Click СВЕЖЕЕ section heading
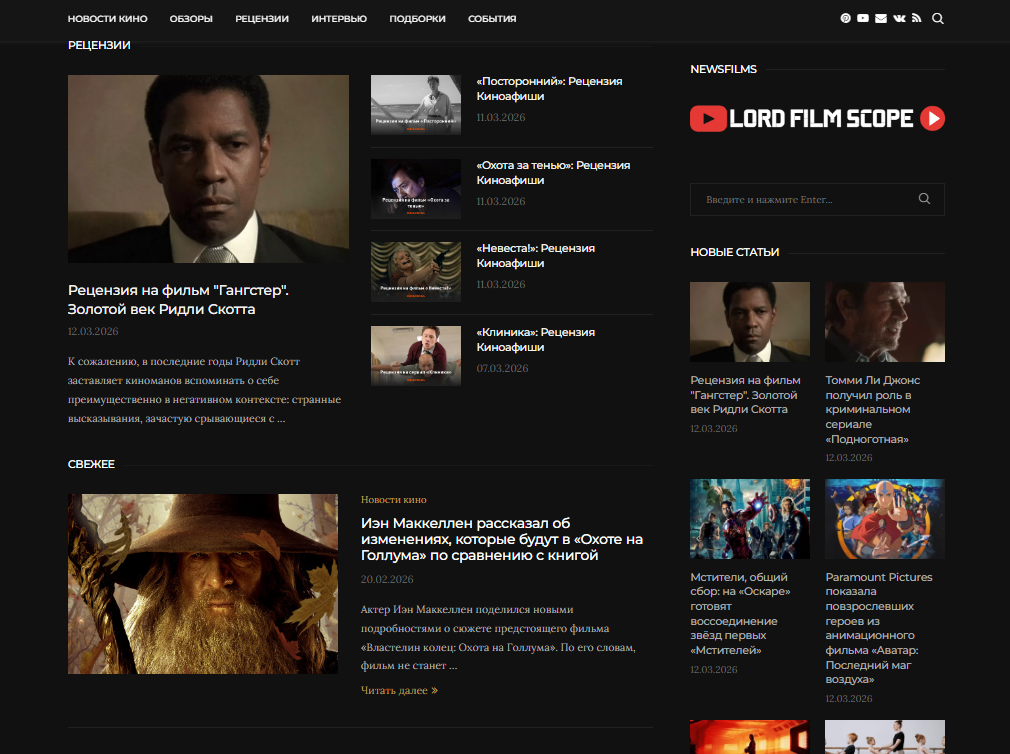This screenshot has width=1010, height=754. click(91, 464)
